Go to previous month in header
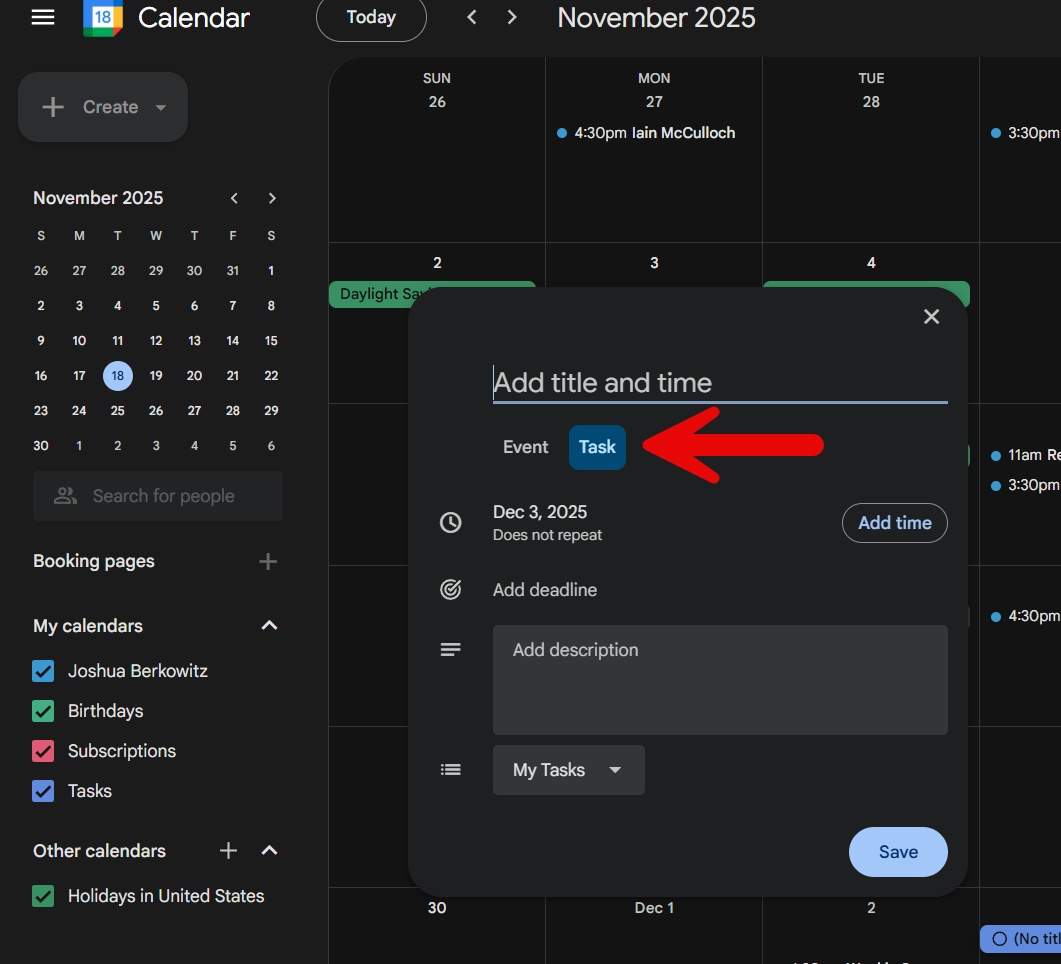1061x964 pixels. pyautogui.click(x=472, y=17)
